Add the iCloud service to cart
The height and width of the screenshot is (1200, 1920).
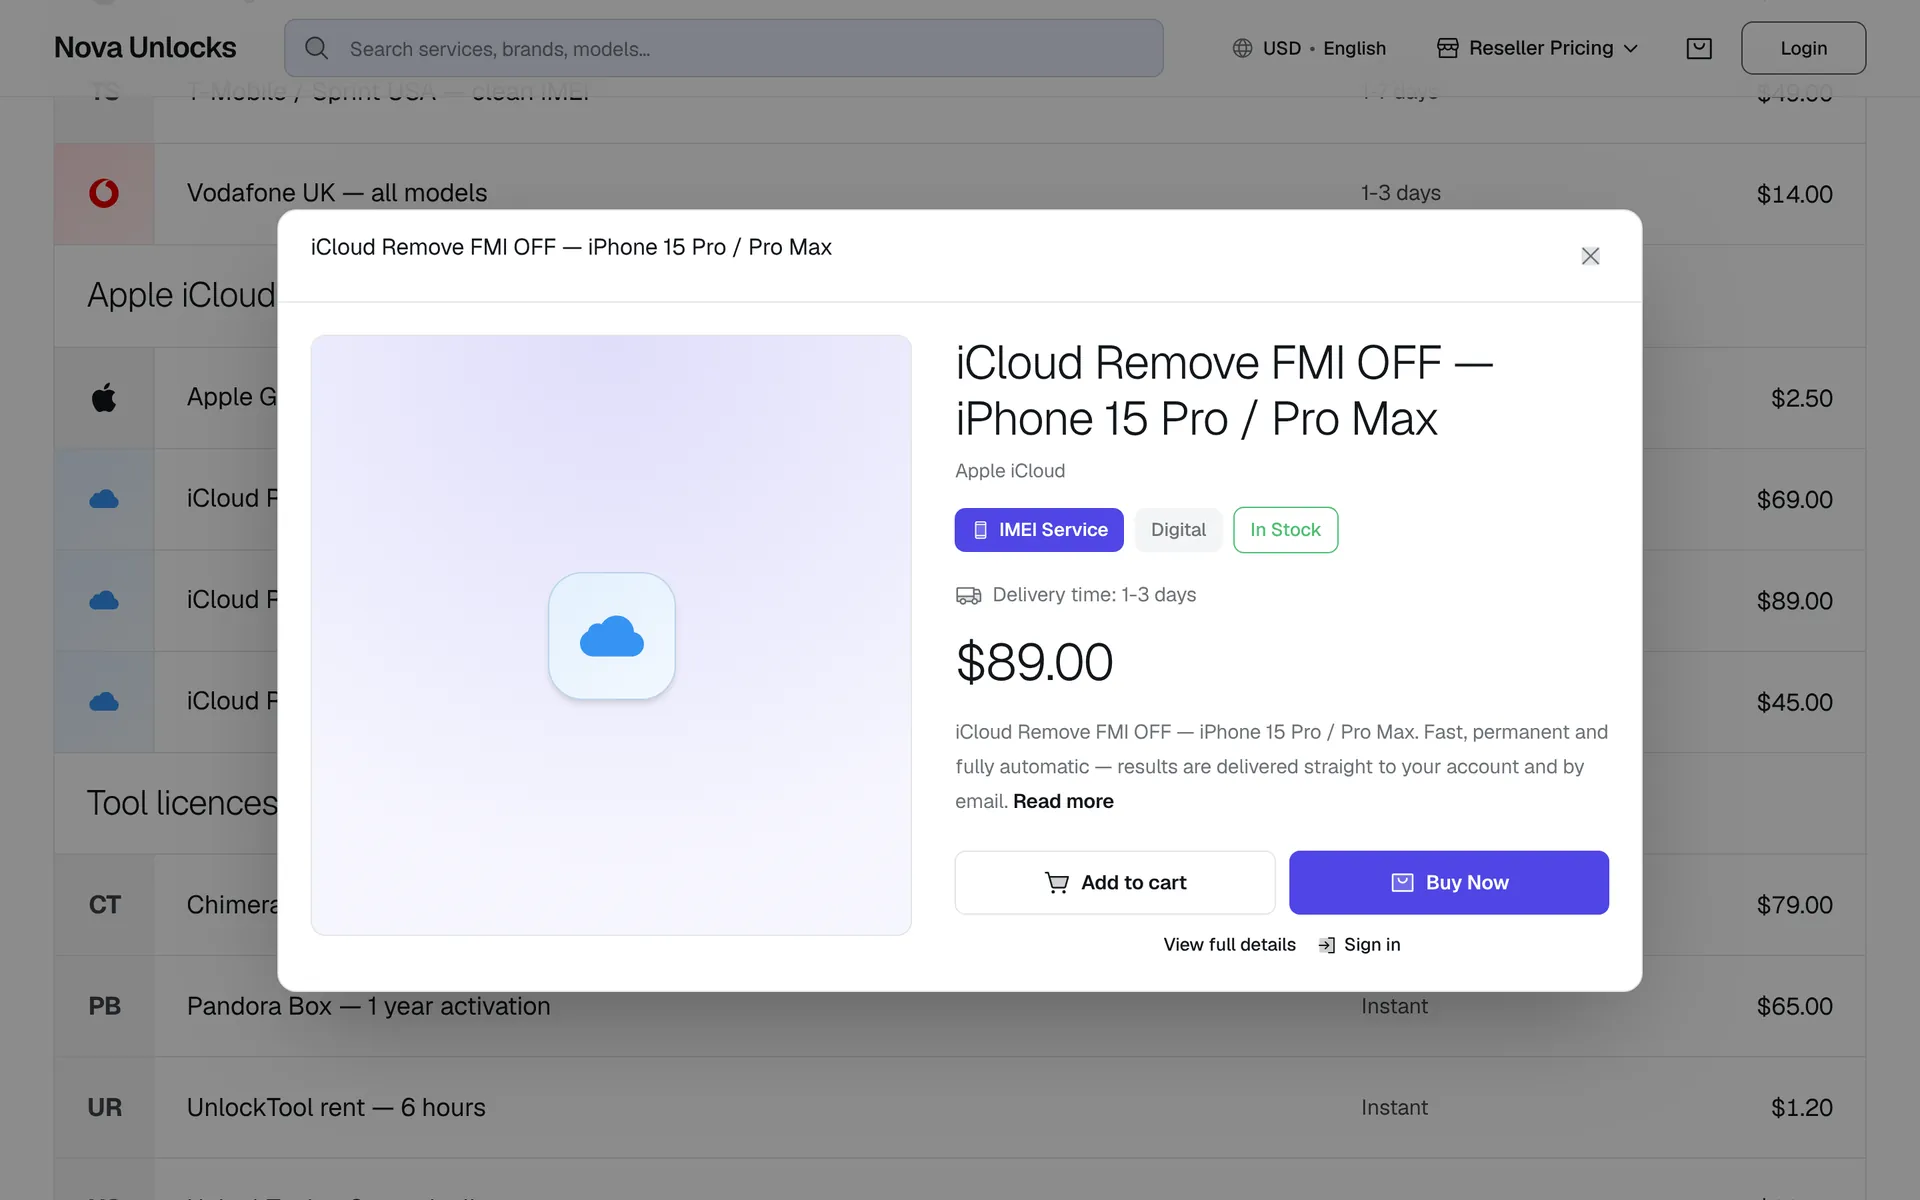[x=1115, y=882]
